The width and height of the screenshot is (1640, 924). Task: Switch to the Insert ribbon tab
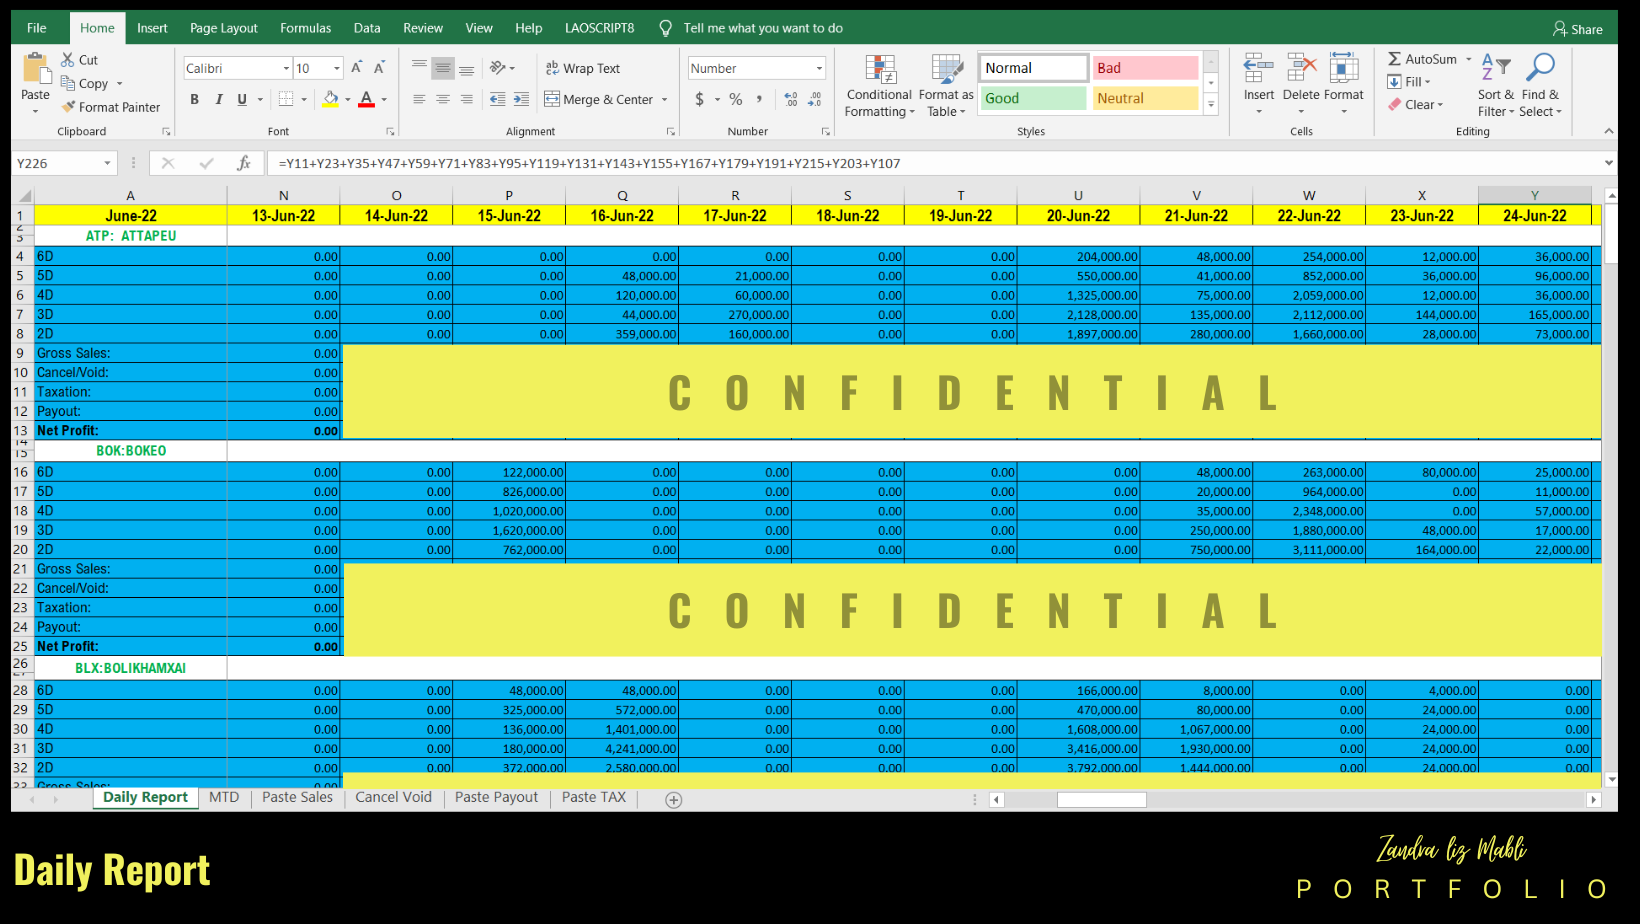click(152, 28)
